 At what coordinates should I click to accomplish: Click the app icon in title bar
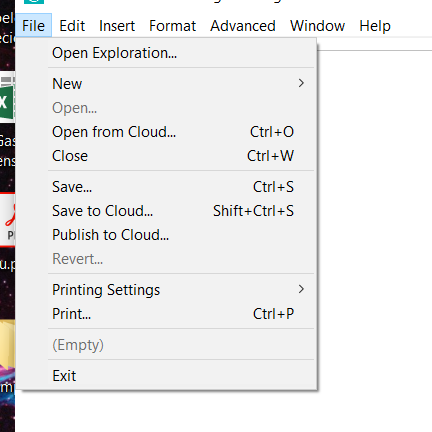[34, 1]
